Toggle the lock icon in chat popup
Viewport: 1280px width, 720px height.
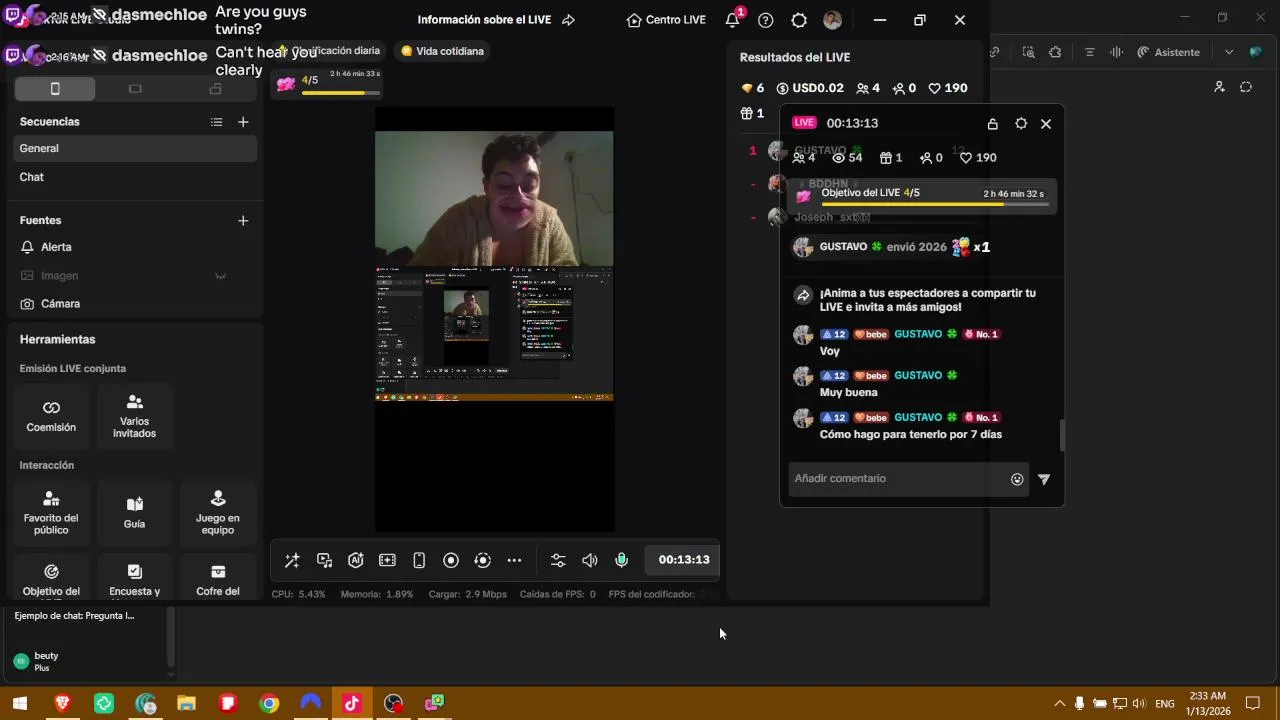(x=992, y=124)
